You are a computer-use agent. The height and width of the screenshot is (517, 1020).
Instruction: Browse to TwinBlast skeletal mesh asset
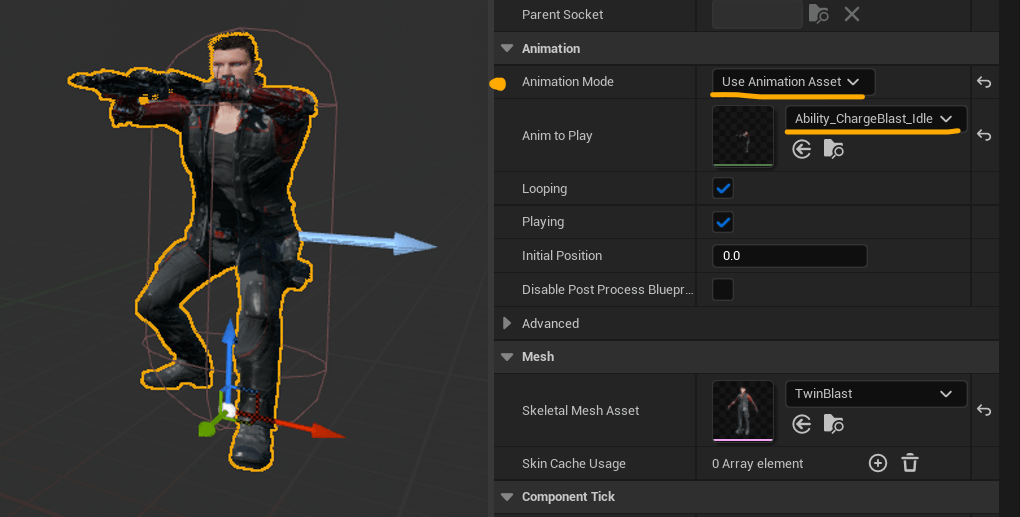pyautogui.click(x=833, y=425)
